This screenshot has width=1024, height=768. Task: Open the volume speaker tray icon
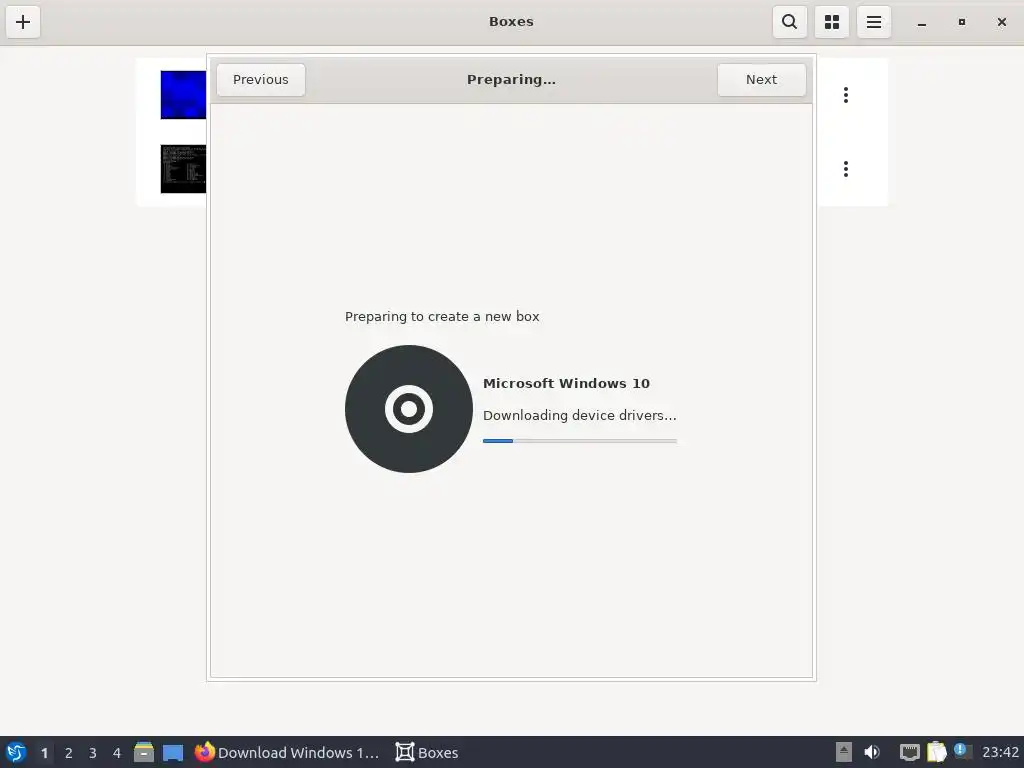pyautogui.click(x=872, y=752)
